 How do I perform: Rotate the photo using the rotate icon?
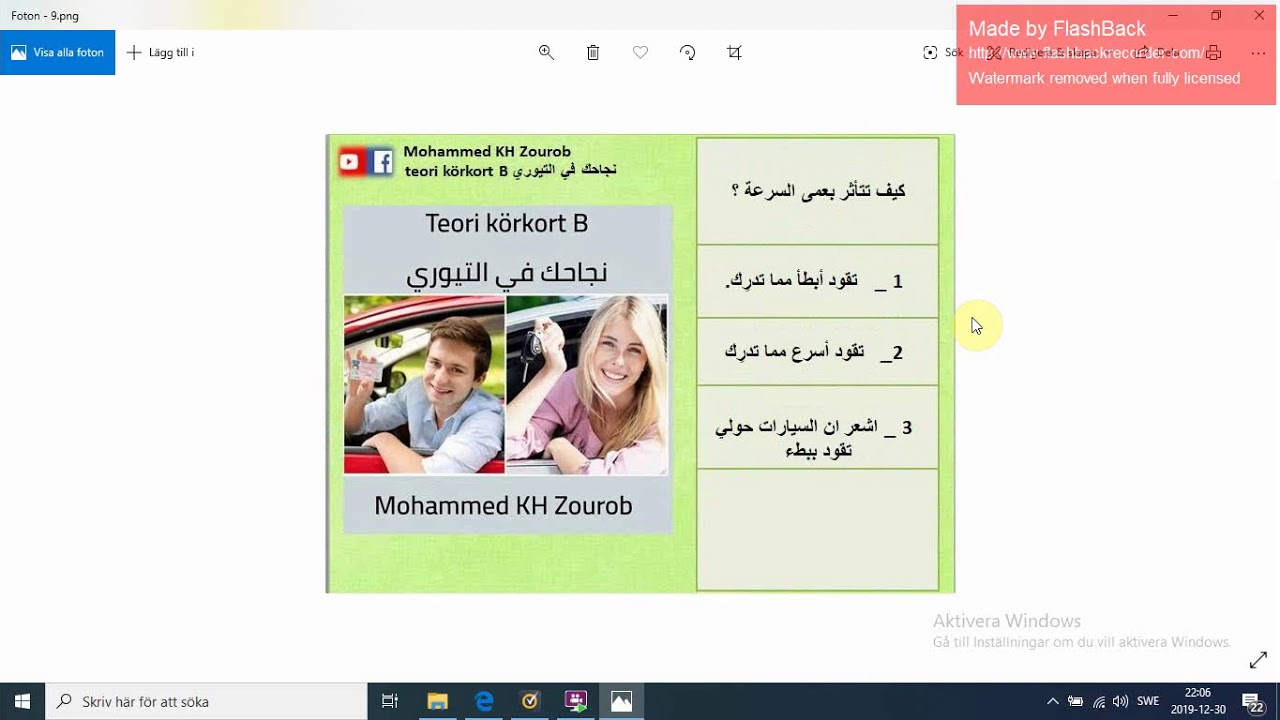[687, 53]
